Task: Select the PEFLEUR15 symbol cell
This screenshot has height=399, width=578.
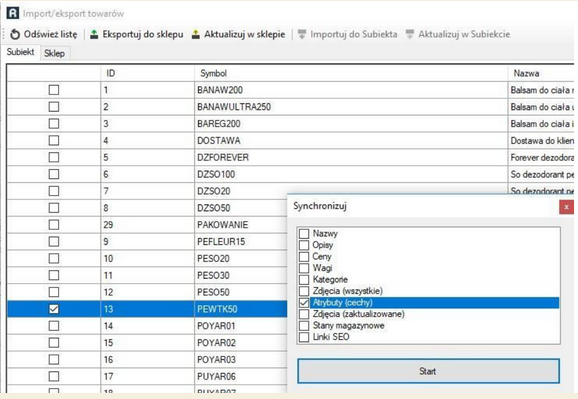Action: click(x=241, y=242)
